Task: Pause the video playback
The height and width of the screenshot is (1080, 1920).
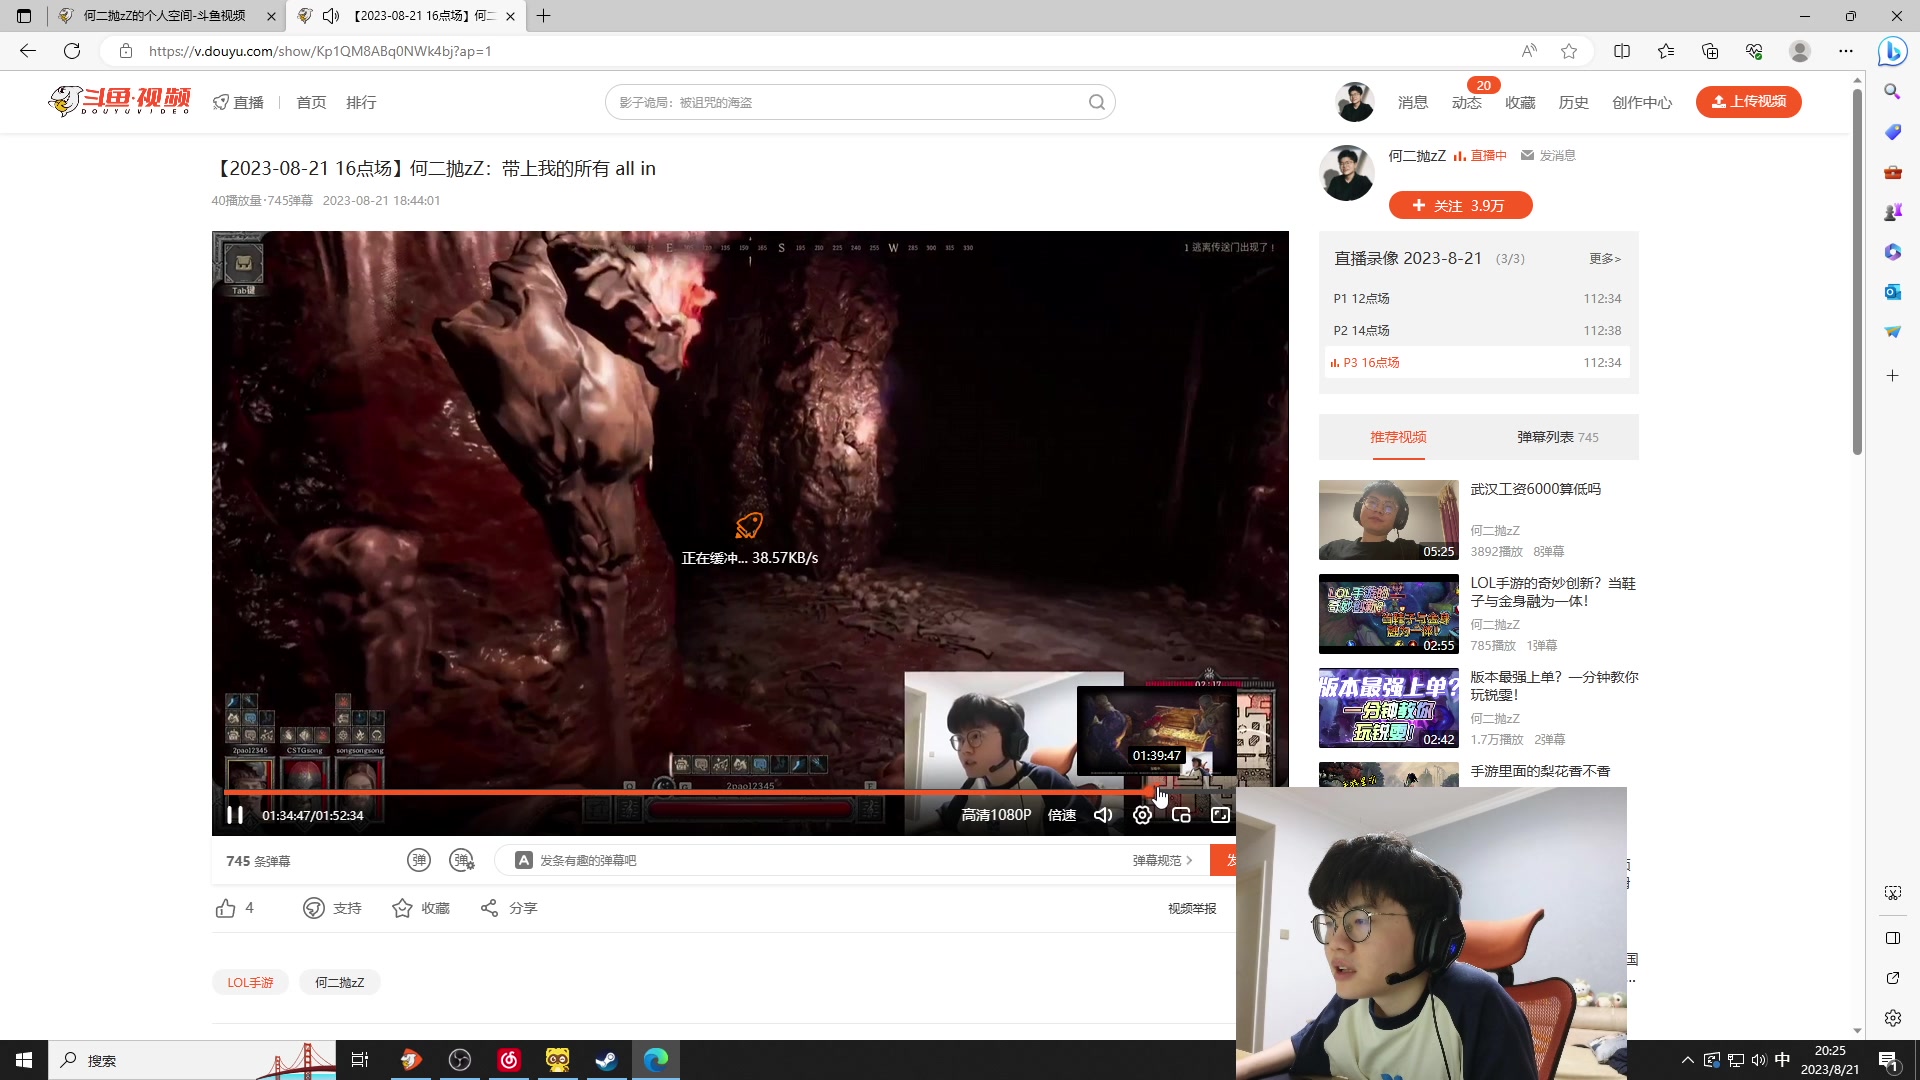Action: [x=235, y=815]
